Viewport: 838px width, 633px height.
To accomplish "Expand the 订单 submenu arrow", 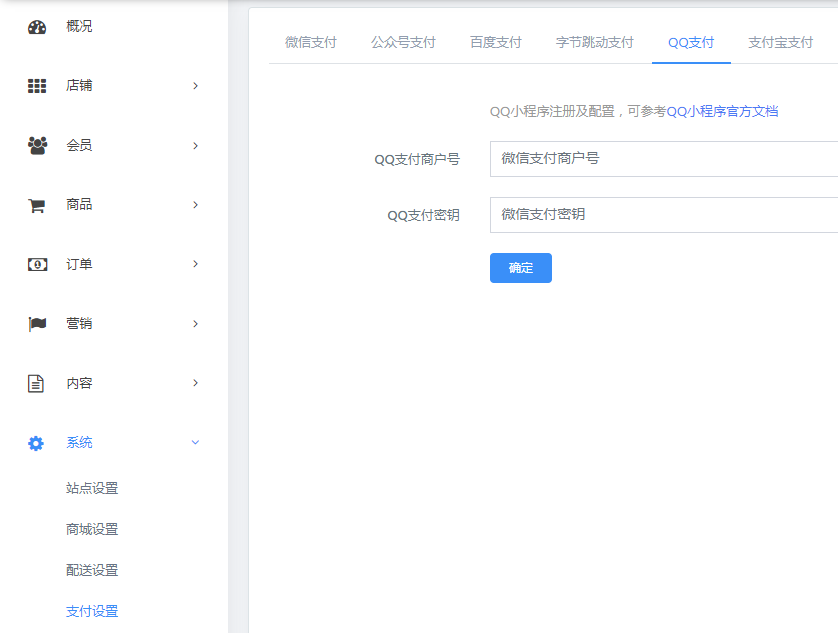I will (195, 264).
